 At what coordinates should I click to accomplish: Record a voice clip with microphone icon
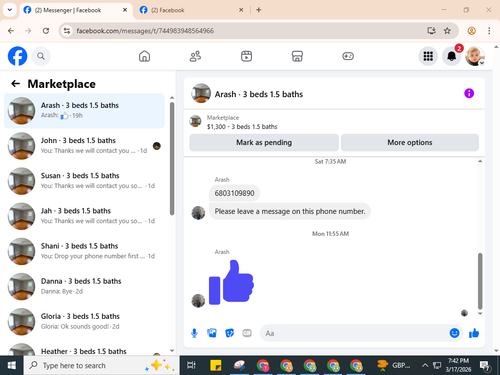tap(194, 333)
